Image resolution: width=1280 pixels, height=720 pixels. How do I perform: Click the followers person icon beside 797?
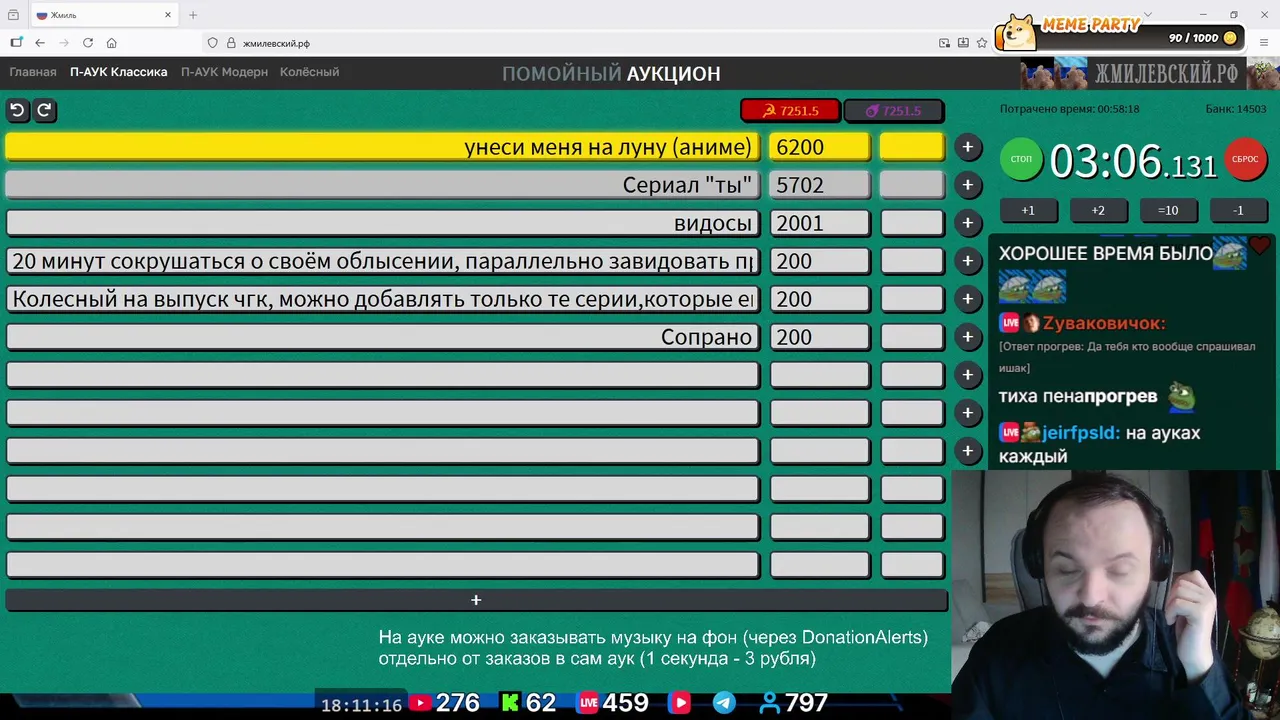(x=770, y=703)
